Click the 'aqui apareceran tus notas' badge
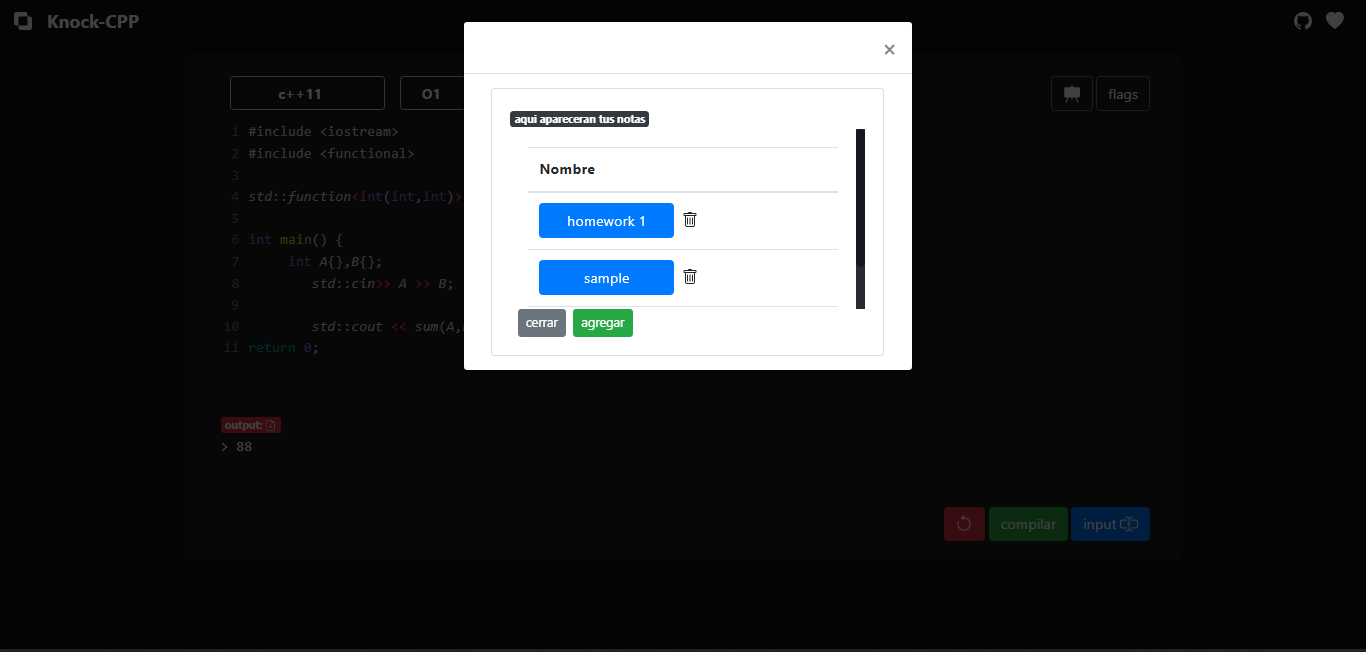The image size is (1366, 652). (x=580, y=119)
